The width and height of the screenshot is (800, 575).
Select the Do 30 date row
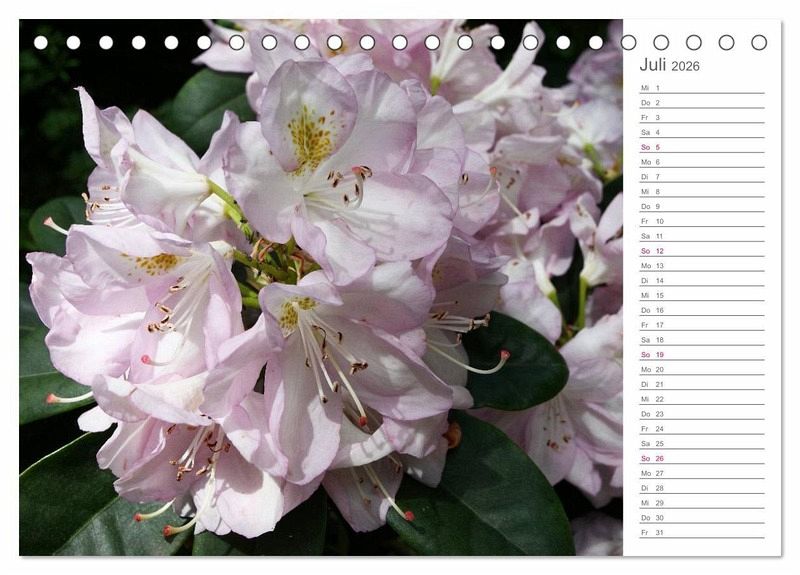coord(701,517)
